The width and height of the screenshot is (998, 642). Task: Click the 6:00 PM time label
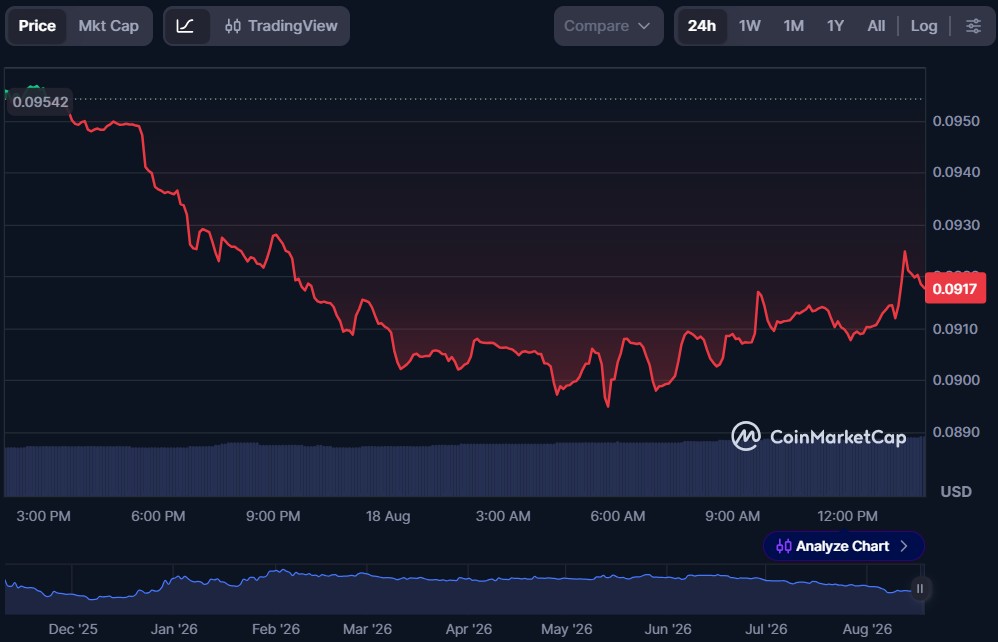coord(158,516)
